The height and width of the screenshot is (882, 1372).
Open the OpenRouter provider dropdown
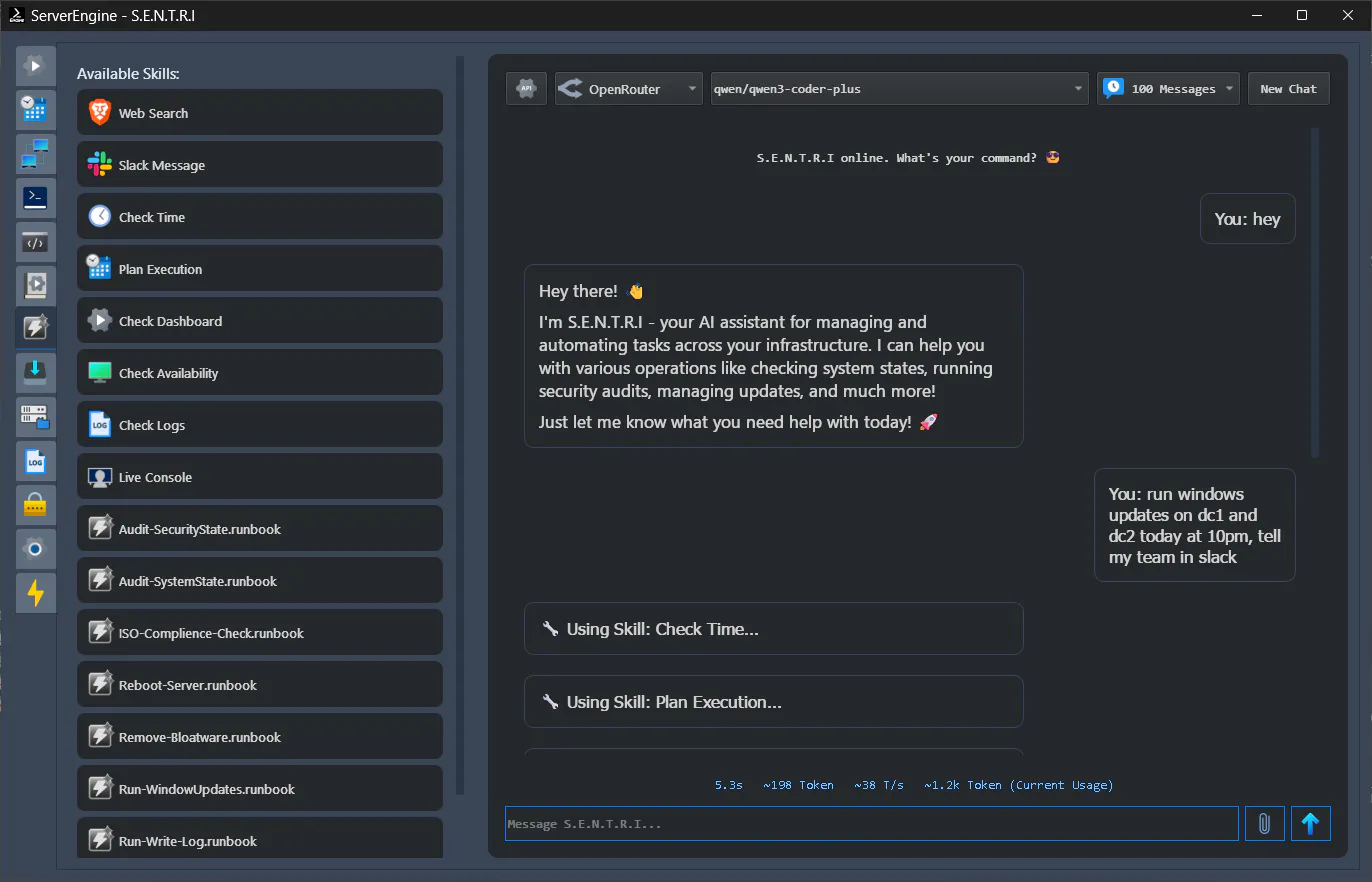tap(628, 88)
